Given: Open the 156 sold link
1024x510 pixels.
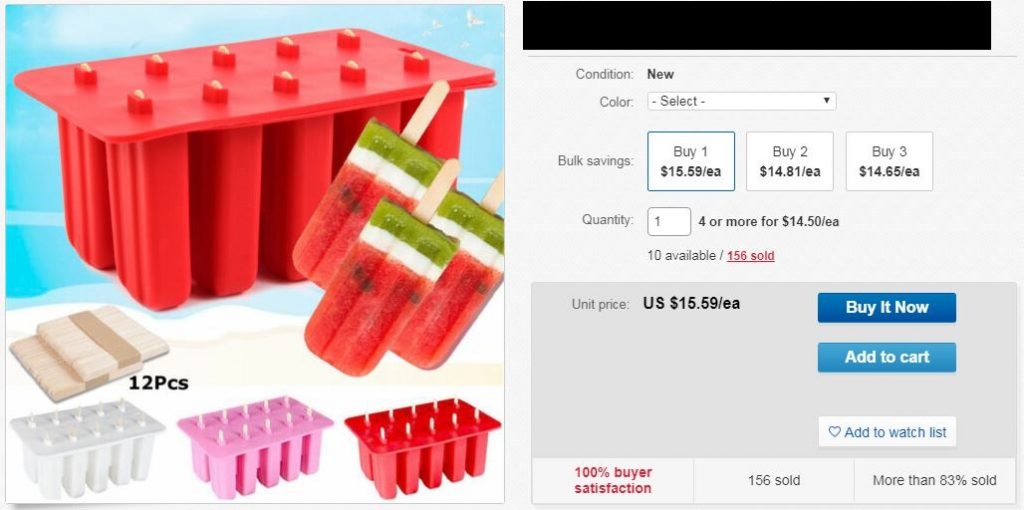Looking at the screenshot, I should point(750,256).
